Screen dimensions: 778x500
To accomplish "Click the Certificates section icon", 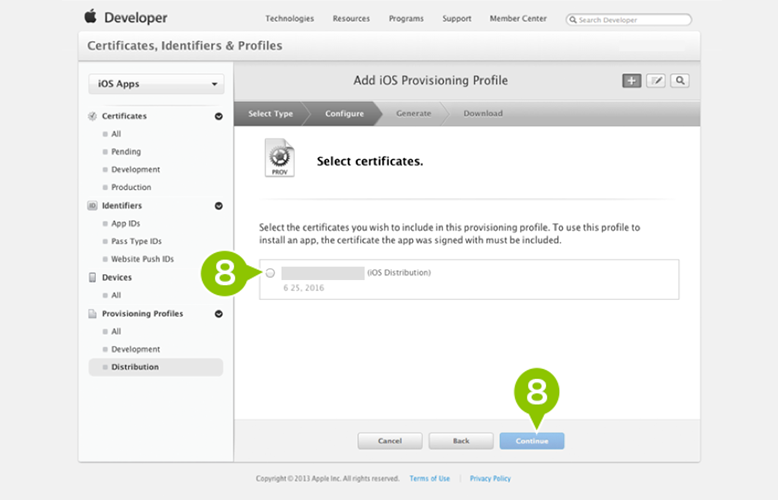I will pos(92,116).
